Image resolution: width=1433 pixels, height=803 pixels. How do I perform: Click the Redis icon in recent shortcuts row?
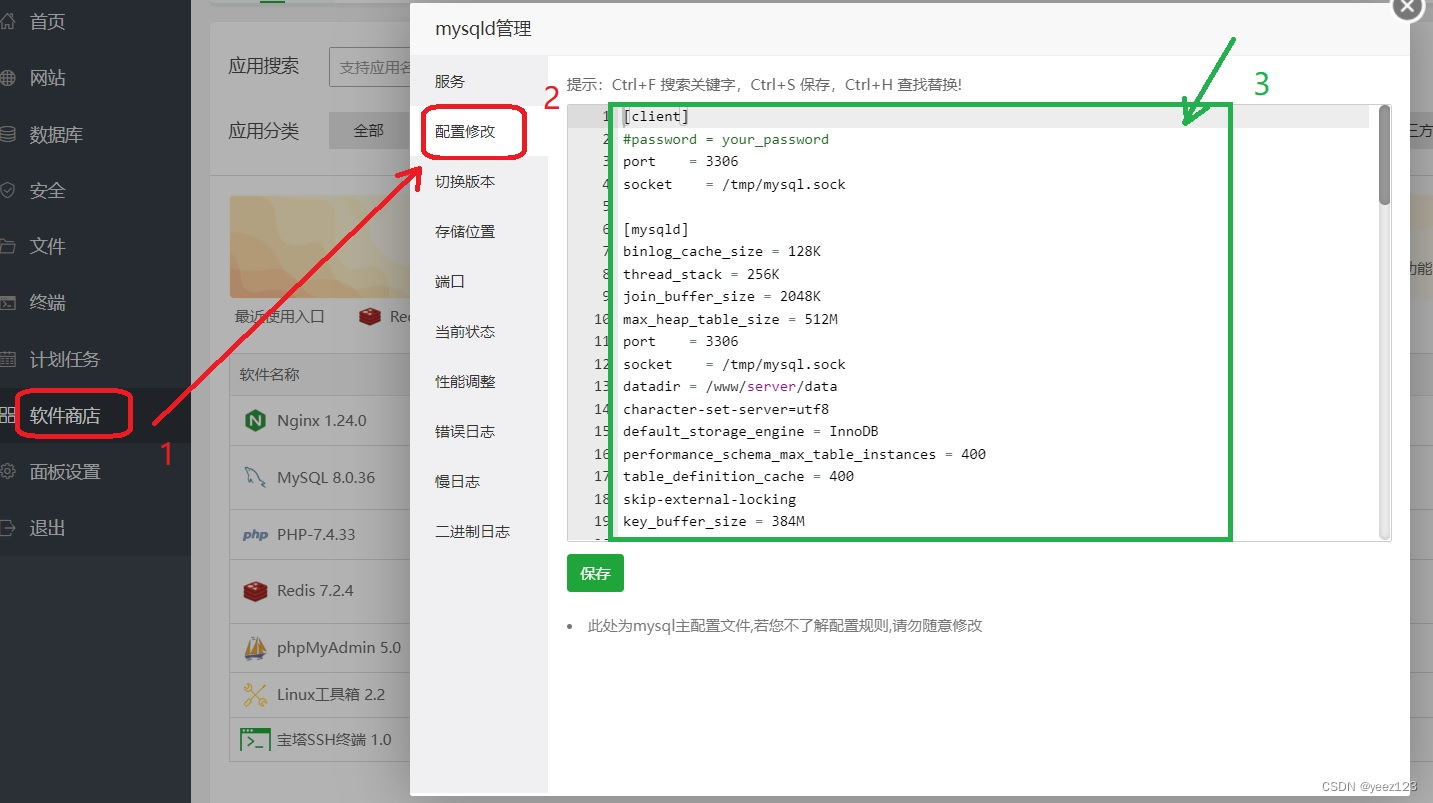[371, 316]
